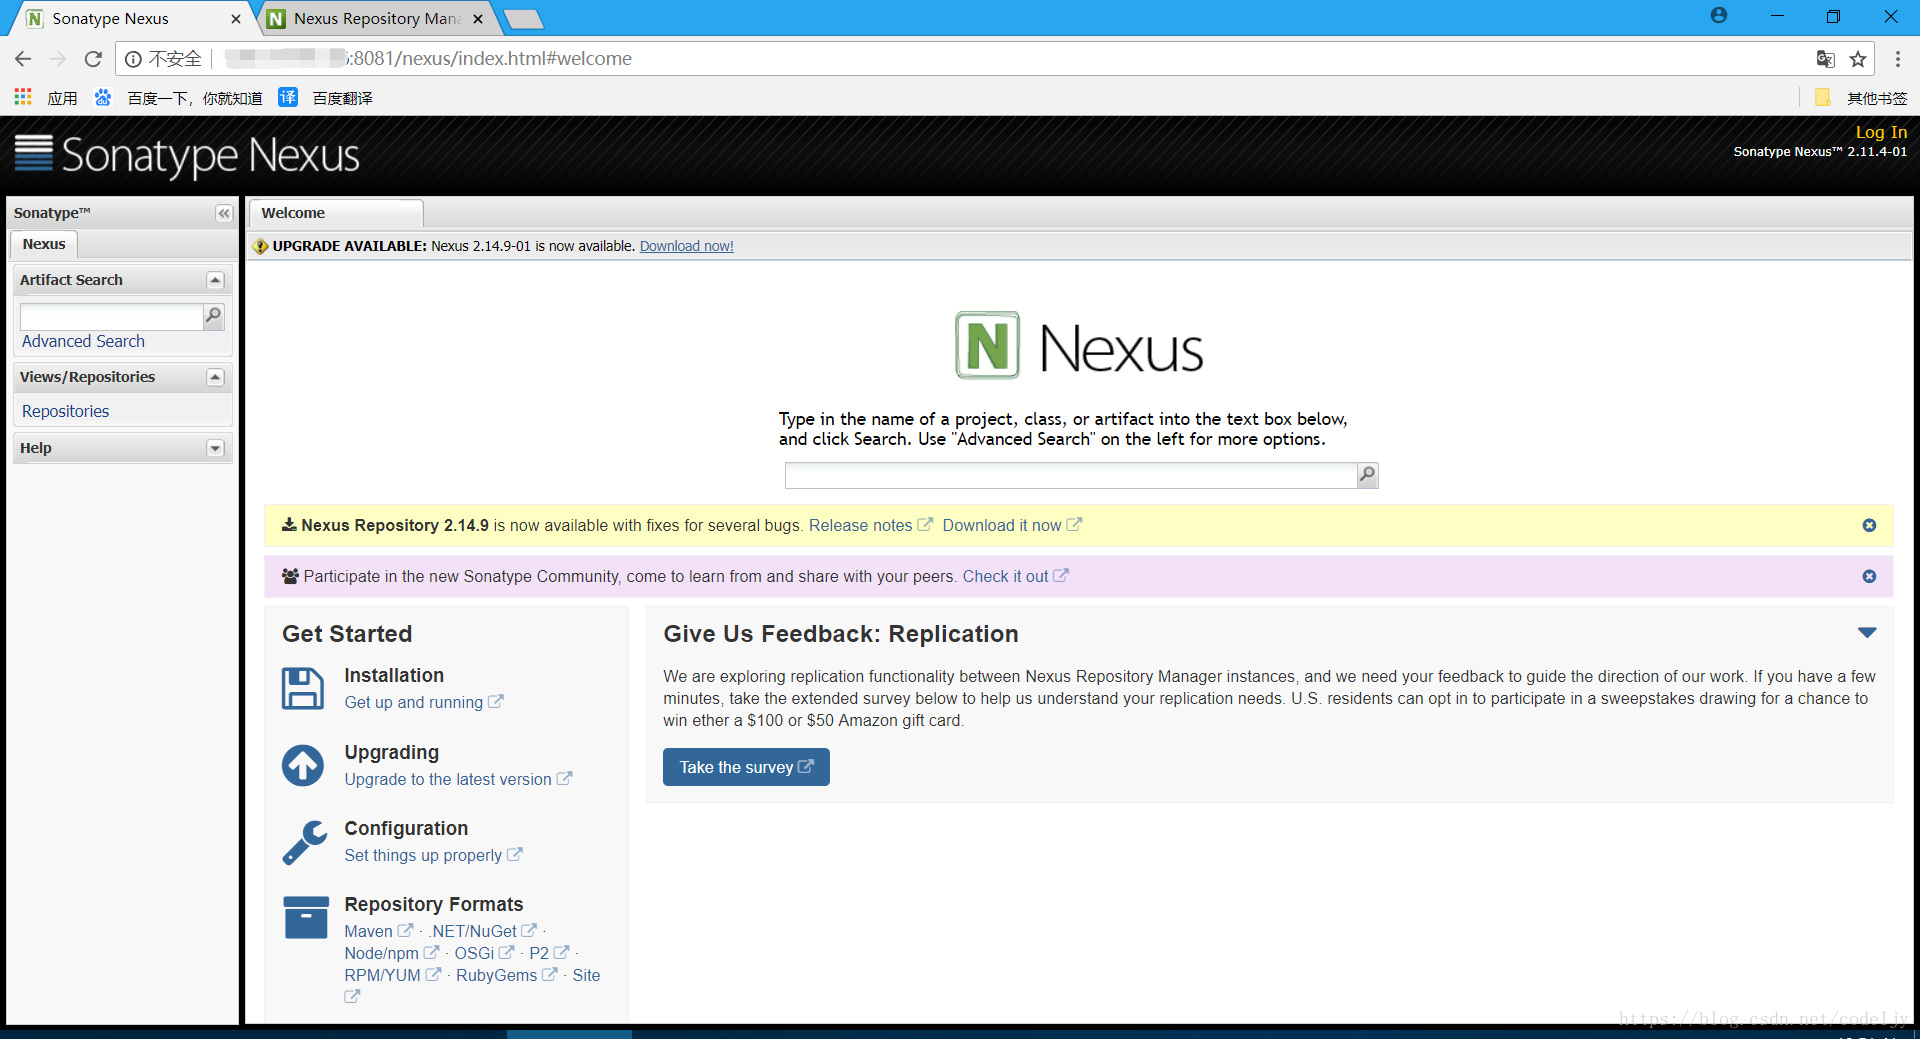This screenshot has height=1039, width=1920.
Task: Select the Nexus sidebar tab
Action: pyautogui.click(x=44, y=244)
